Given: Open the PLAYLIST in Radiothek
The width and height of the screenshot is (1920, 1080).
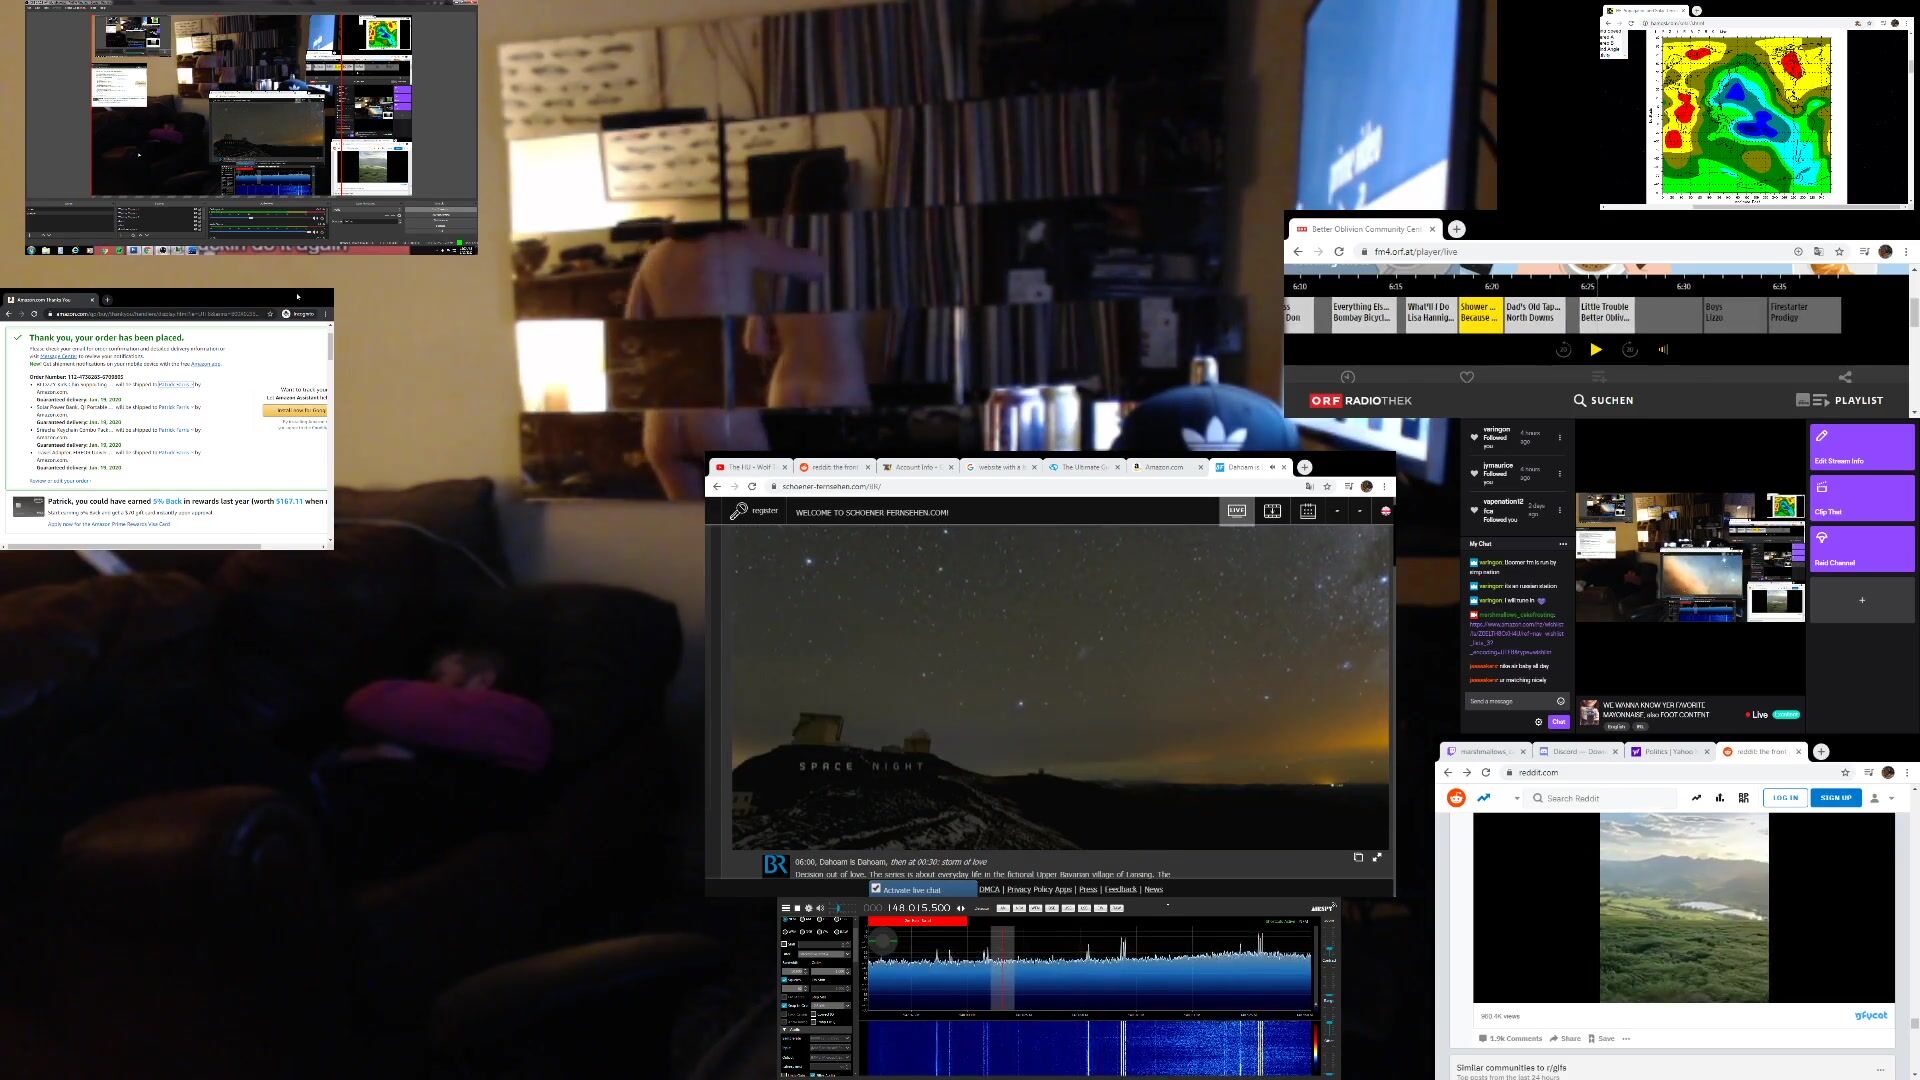Looking at the screenshot, I should (1839, 400).
